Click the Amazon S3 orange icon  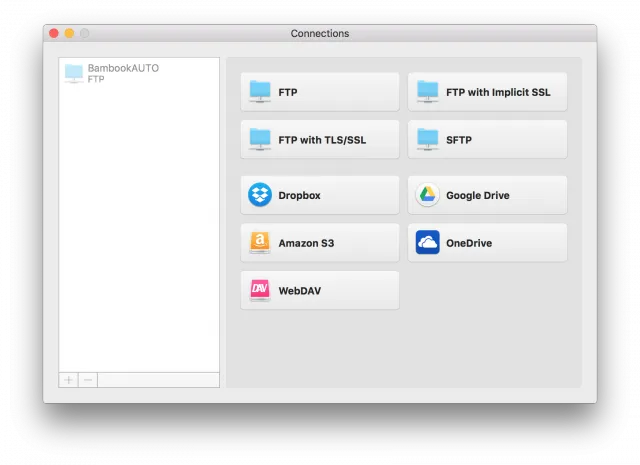[260, 243]
